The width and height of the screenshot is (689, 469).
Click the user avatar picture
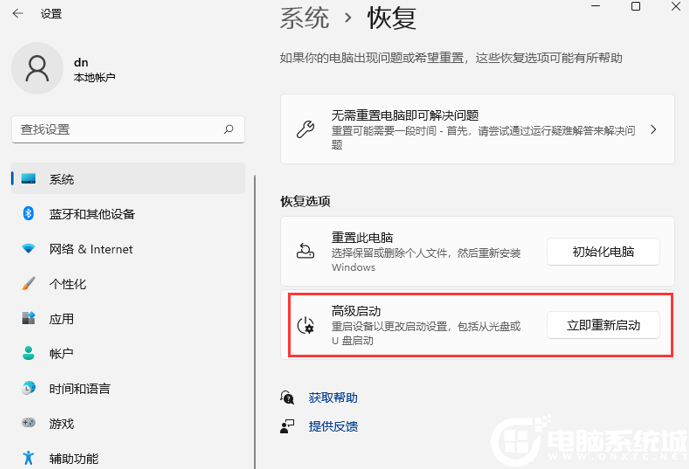37,68
